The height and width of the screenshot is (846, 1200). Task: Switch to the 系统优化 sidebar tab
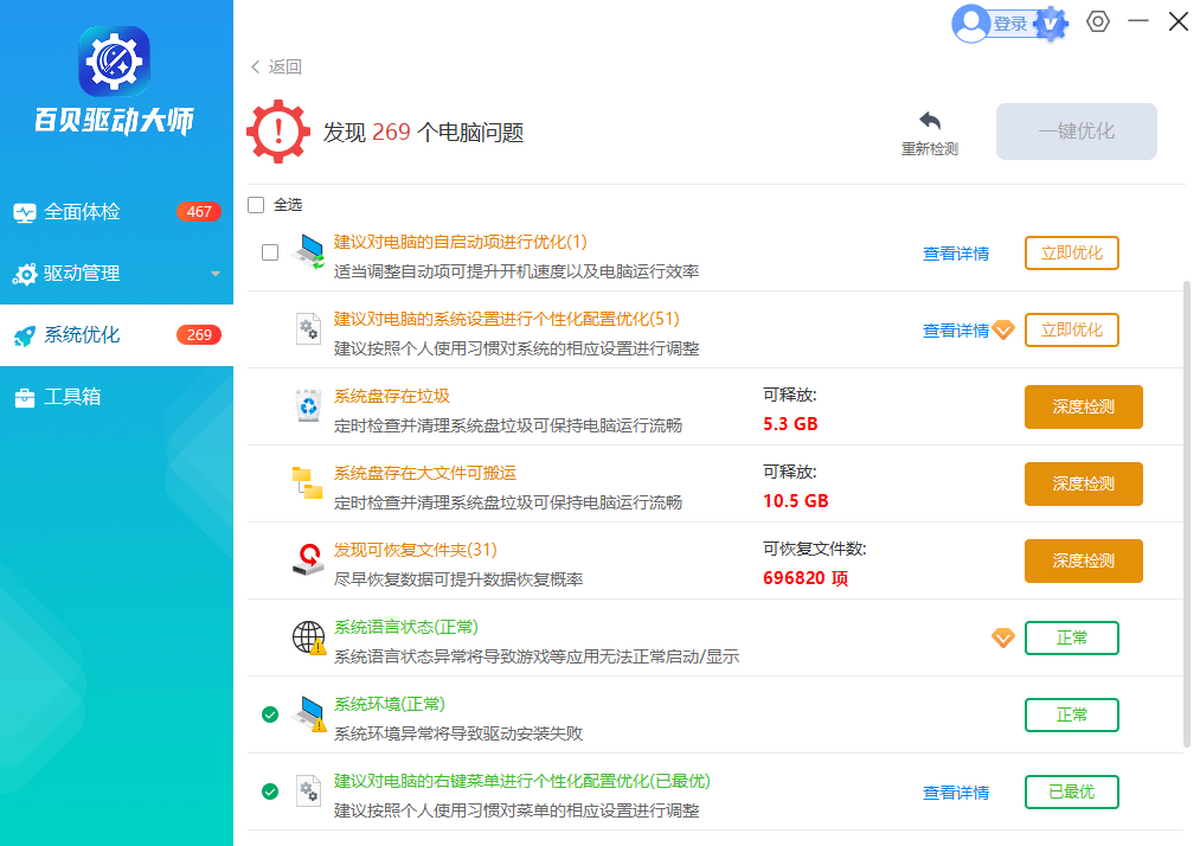click(x=80, y=335)
